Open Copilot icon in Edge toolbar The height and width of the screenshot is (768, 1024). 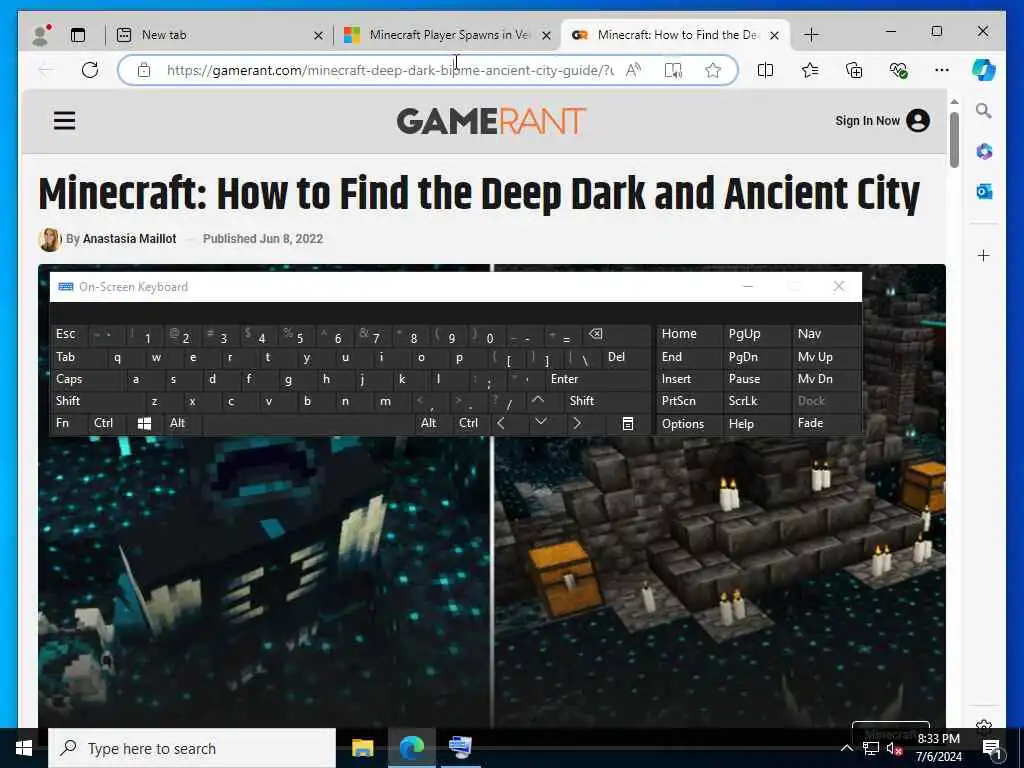(984, 70)
